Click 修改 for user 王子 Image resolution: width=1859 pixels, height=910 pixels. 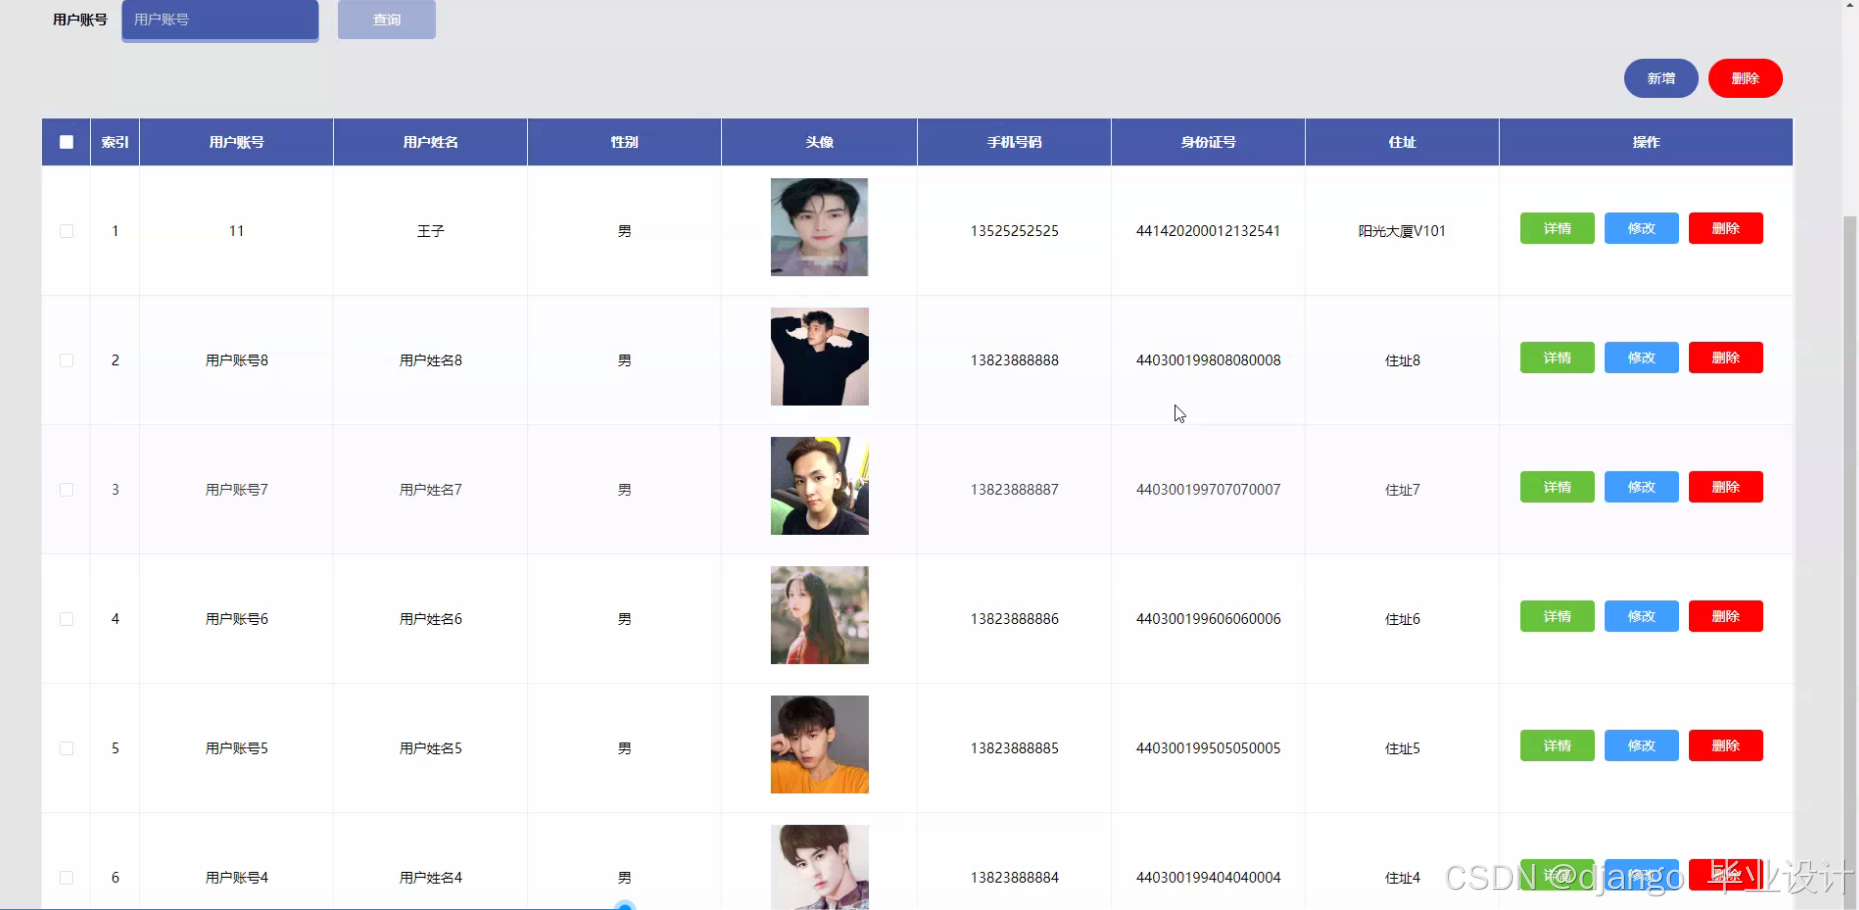(x=1641, y=228)
